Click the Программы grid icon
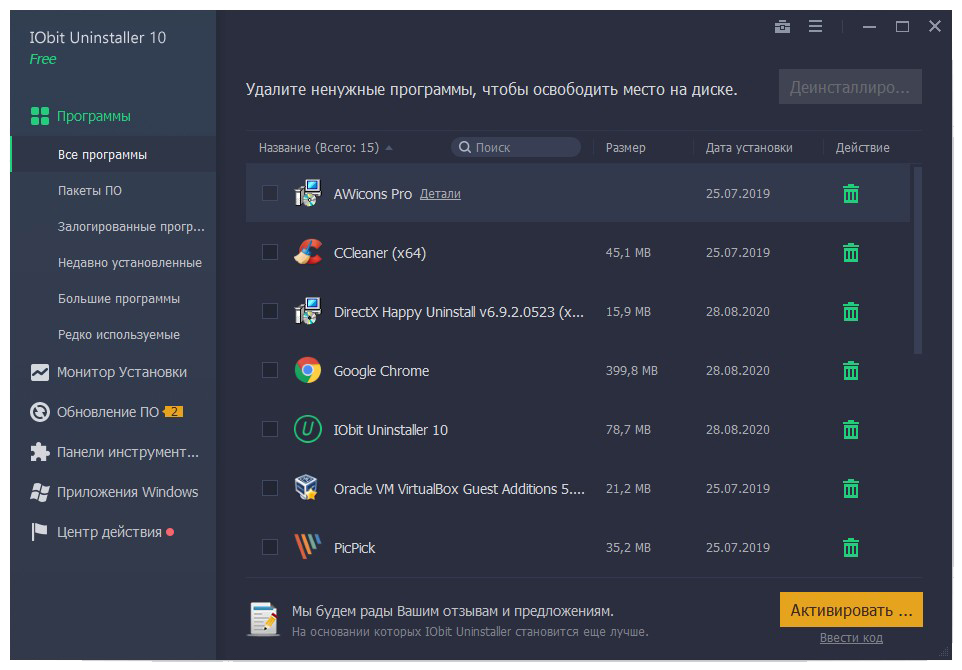This screenshot has height=670, width=962. (x=40, y=116)
